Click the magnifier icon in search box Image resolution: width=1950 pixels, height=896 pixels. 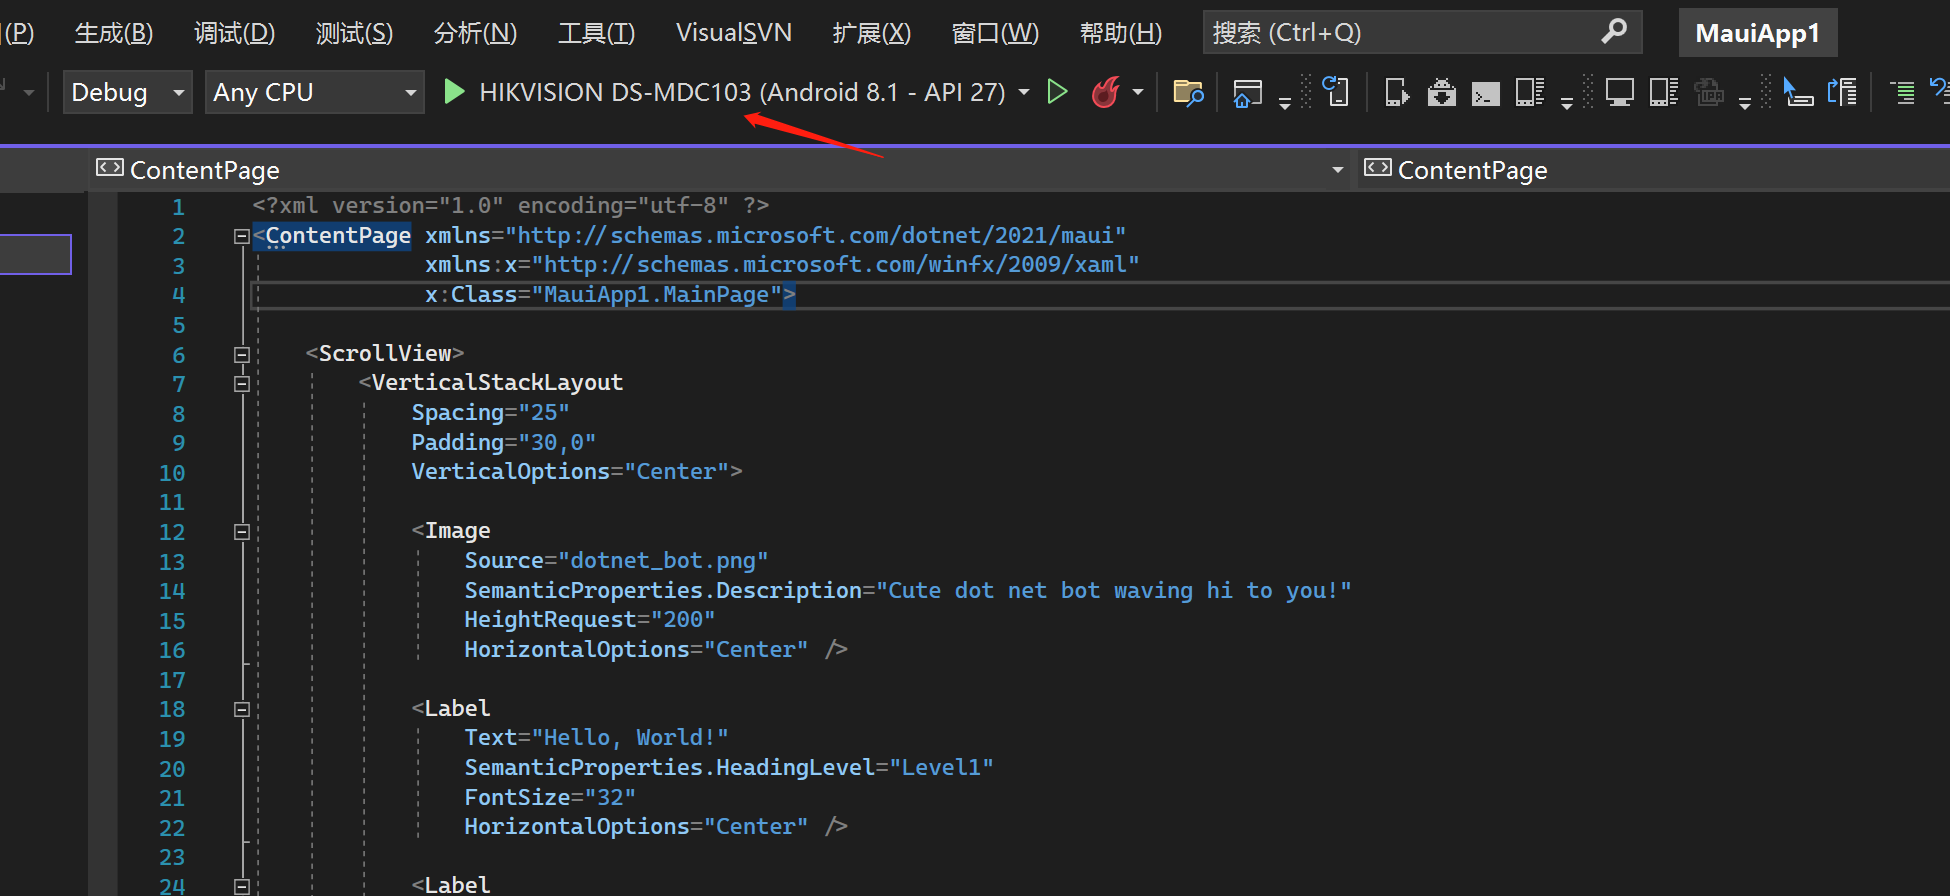coord(1614,32)
